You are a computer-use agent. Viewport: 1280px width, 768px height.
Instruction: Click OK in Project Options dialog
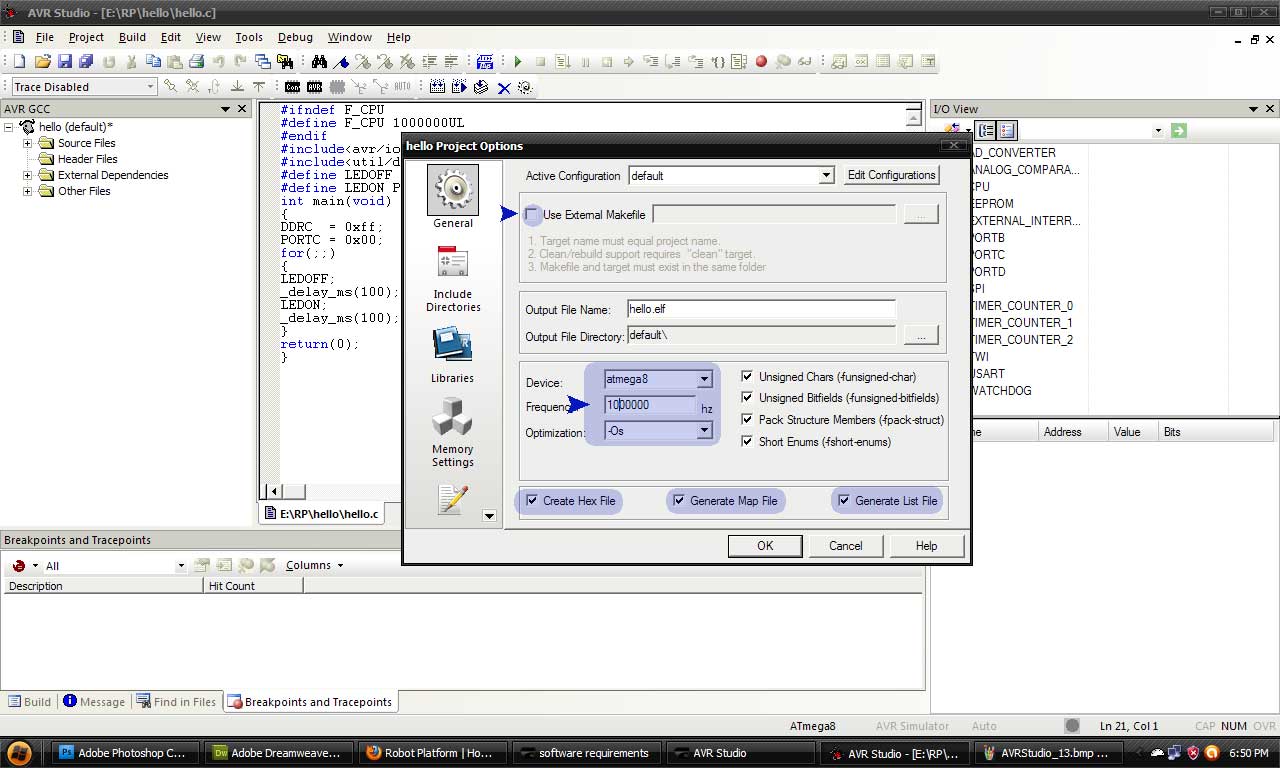(x=765, y=545)
